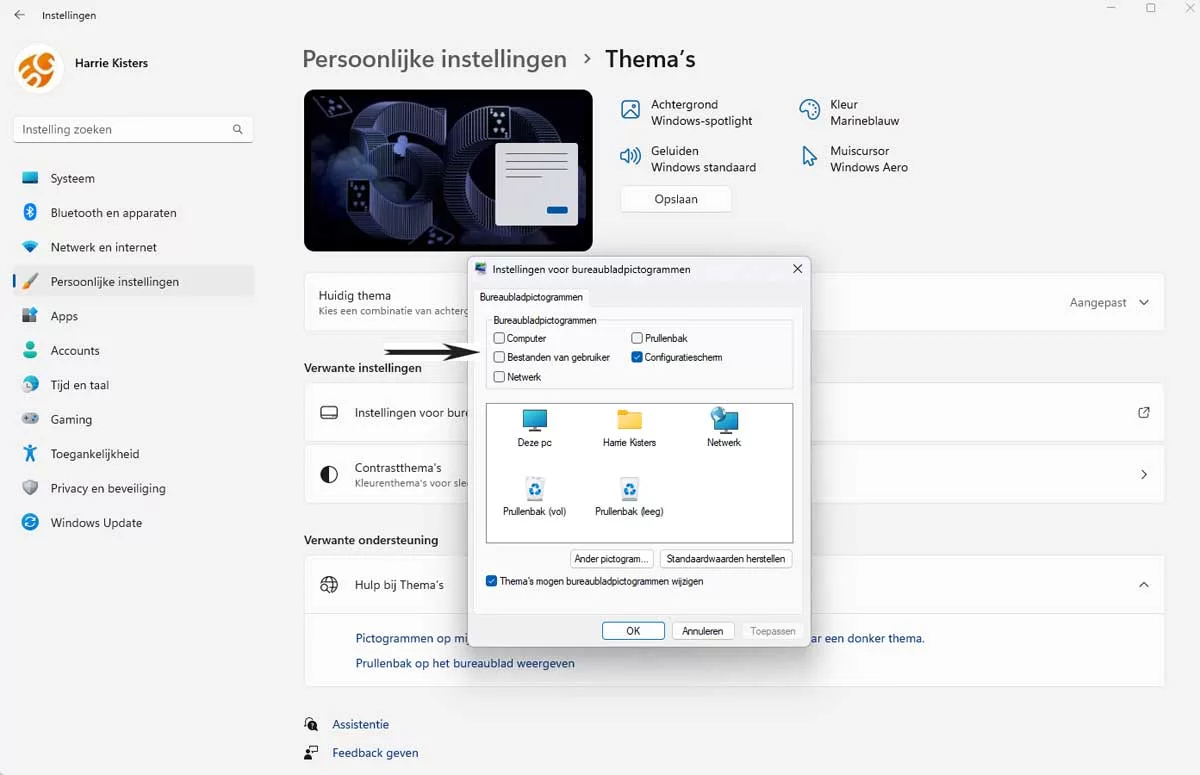Select the Deze pc desktop icon

point(535,427)
